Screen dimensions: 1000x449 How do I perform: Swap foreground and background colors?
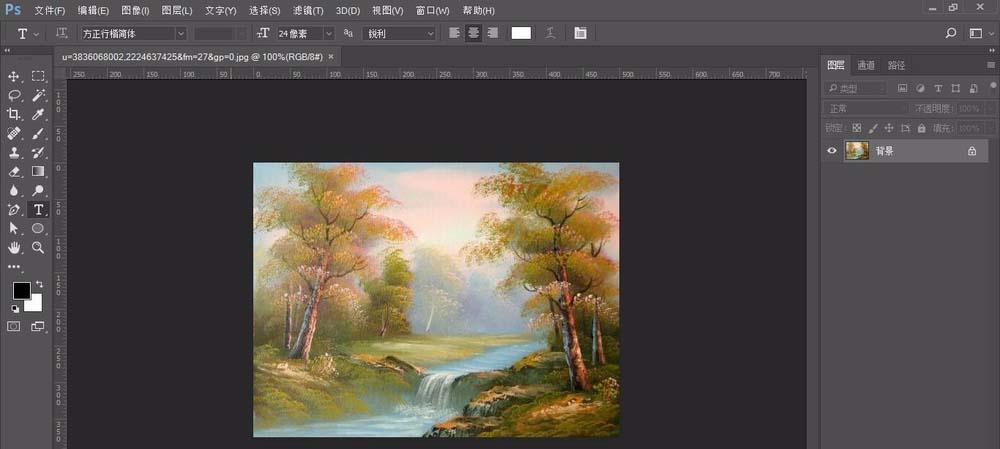click(x=40, y=284)
